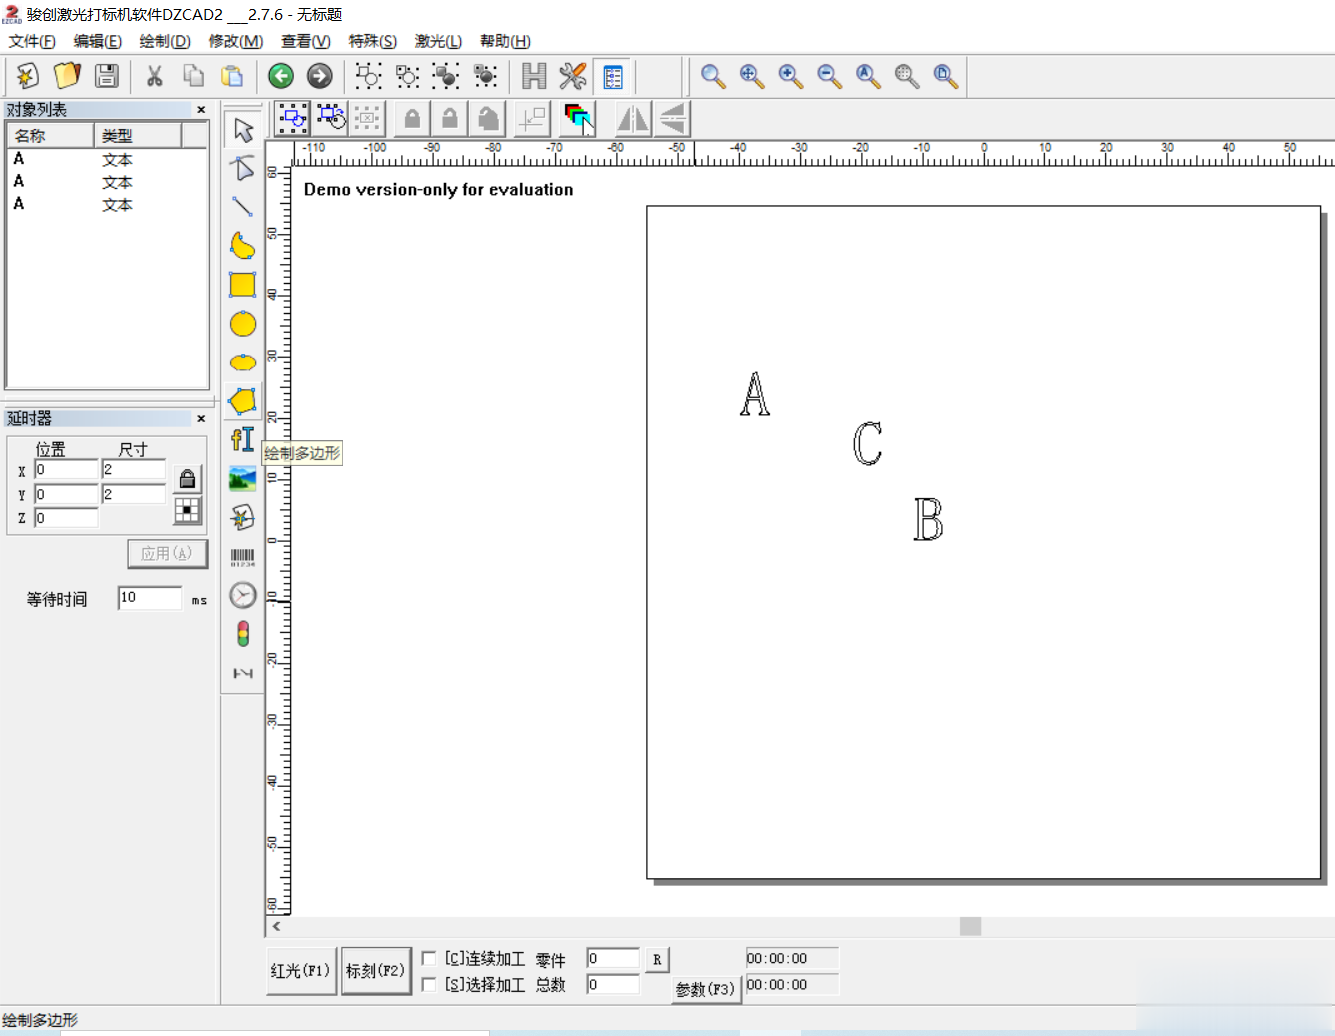This screenshot has height=1036, width=1335.
Task: Copy selection with the copy icon
Action: coord(194,76)
